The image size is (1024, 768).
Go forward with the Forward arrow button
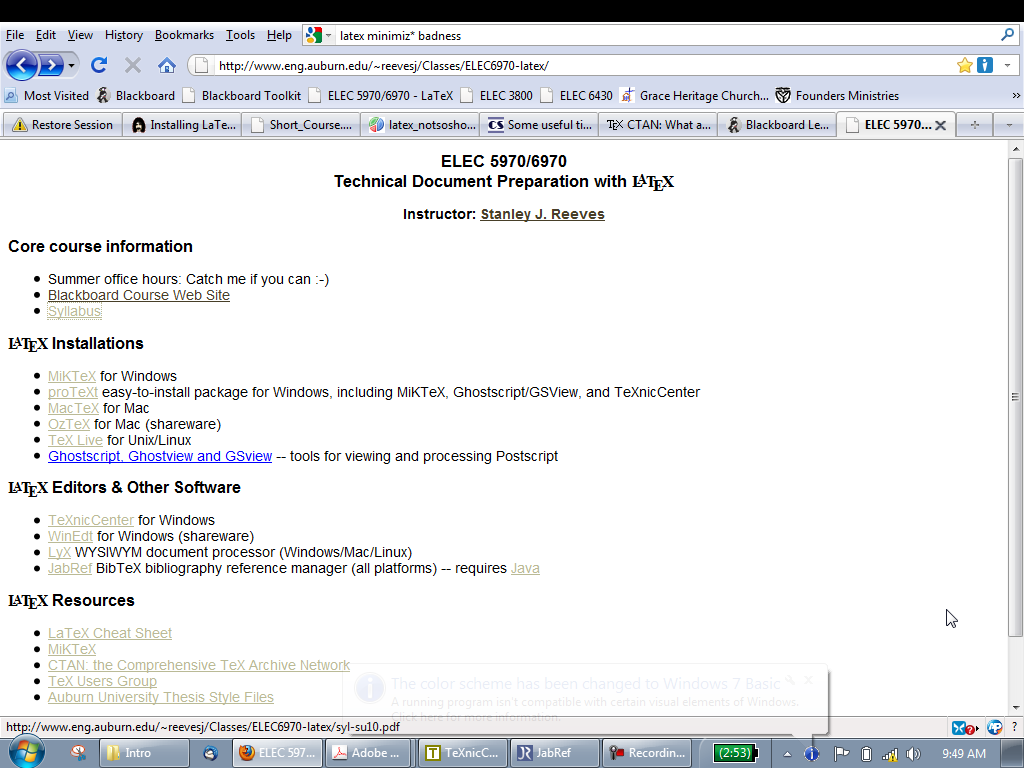[x=51, y=65]
